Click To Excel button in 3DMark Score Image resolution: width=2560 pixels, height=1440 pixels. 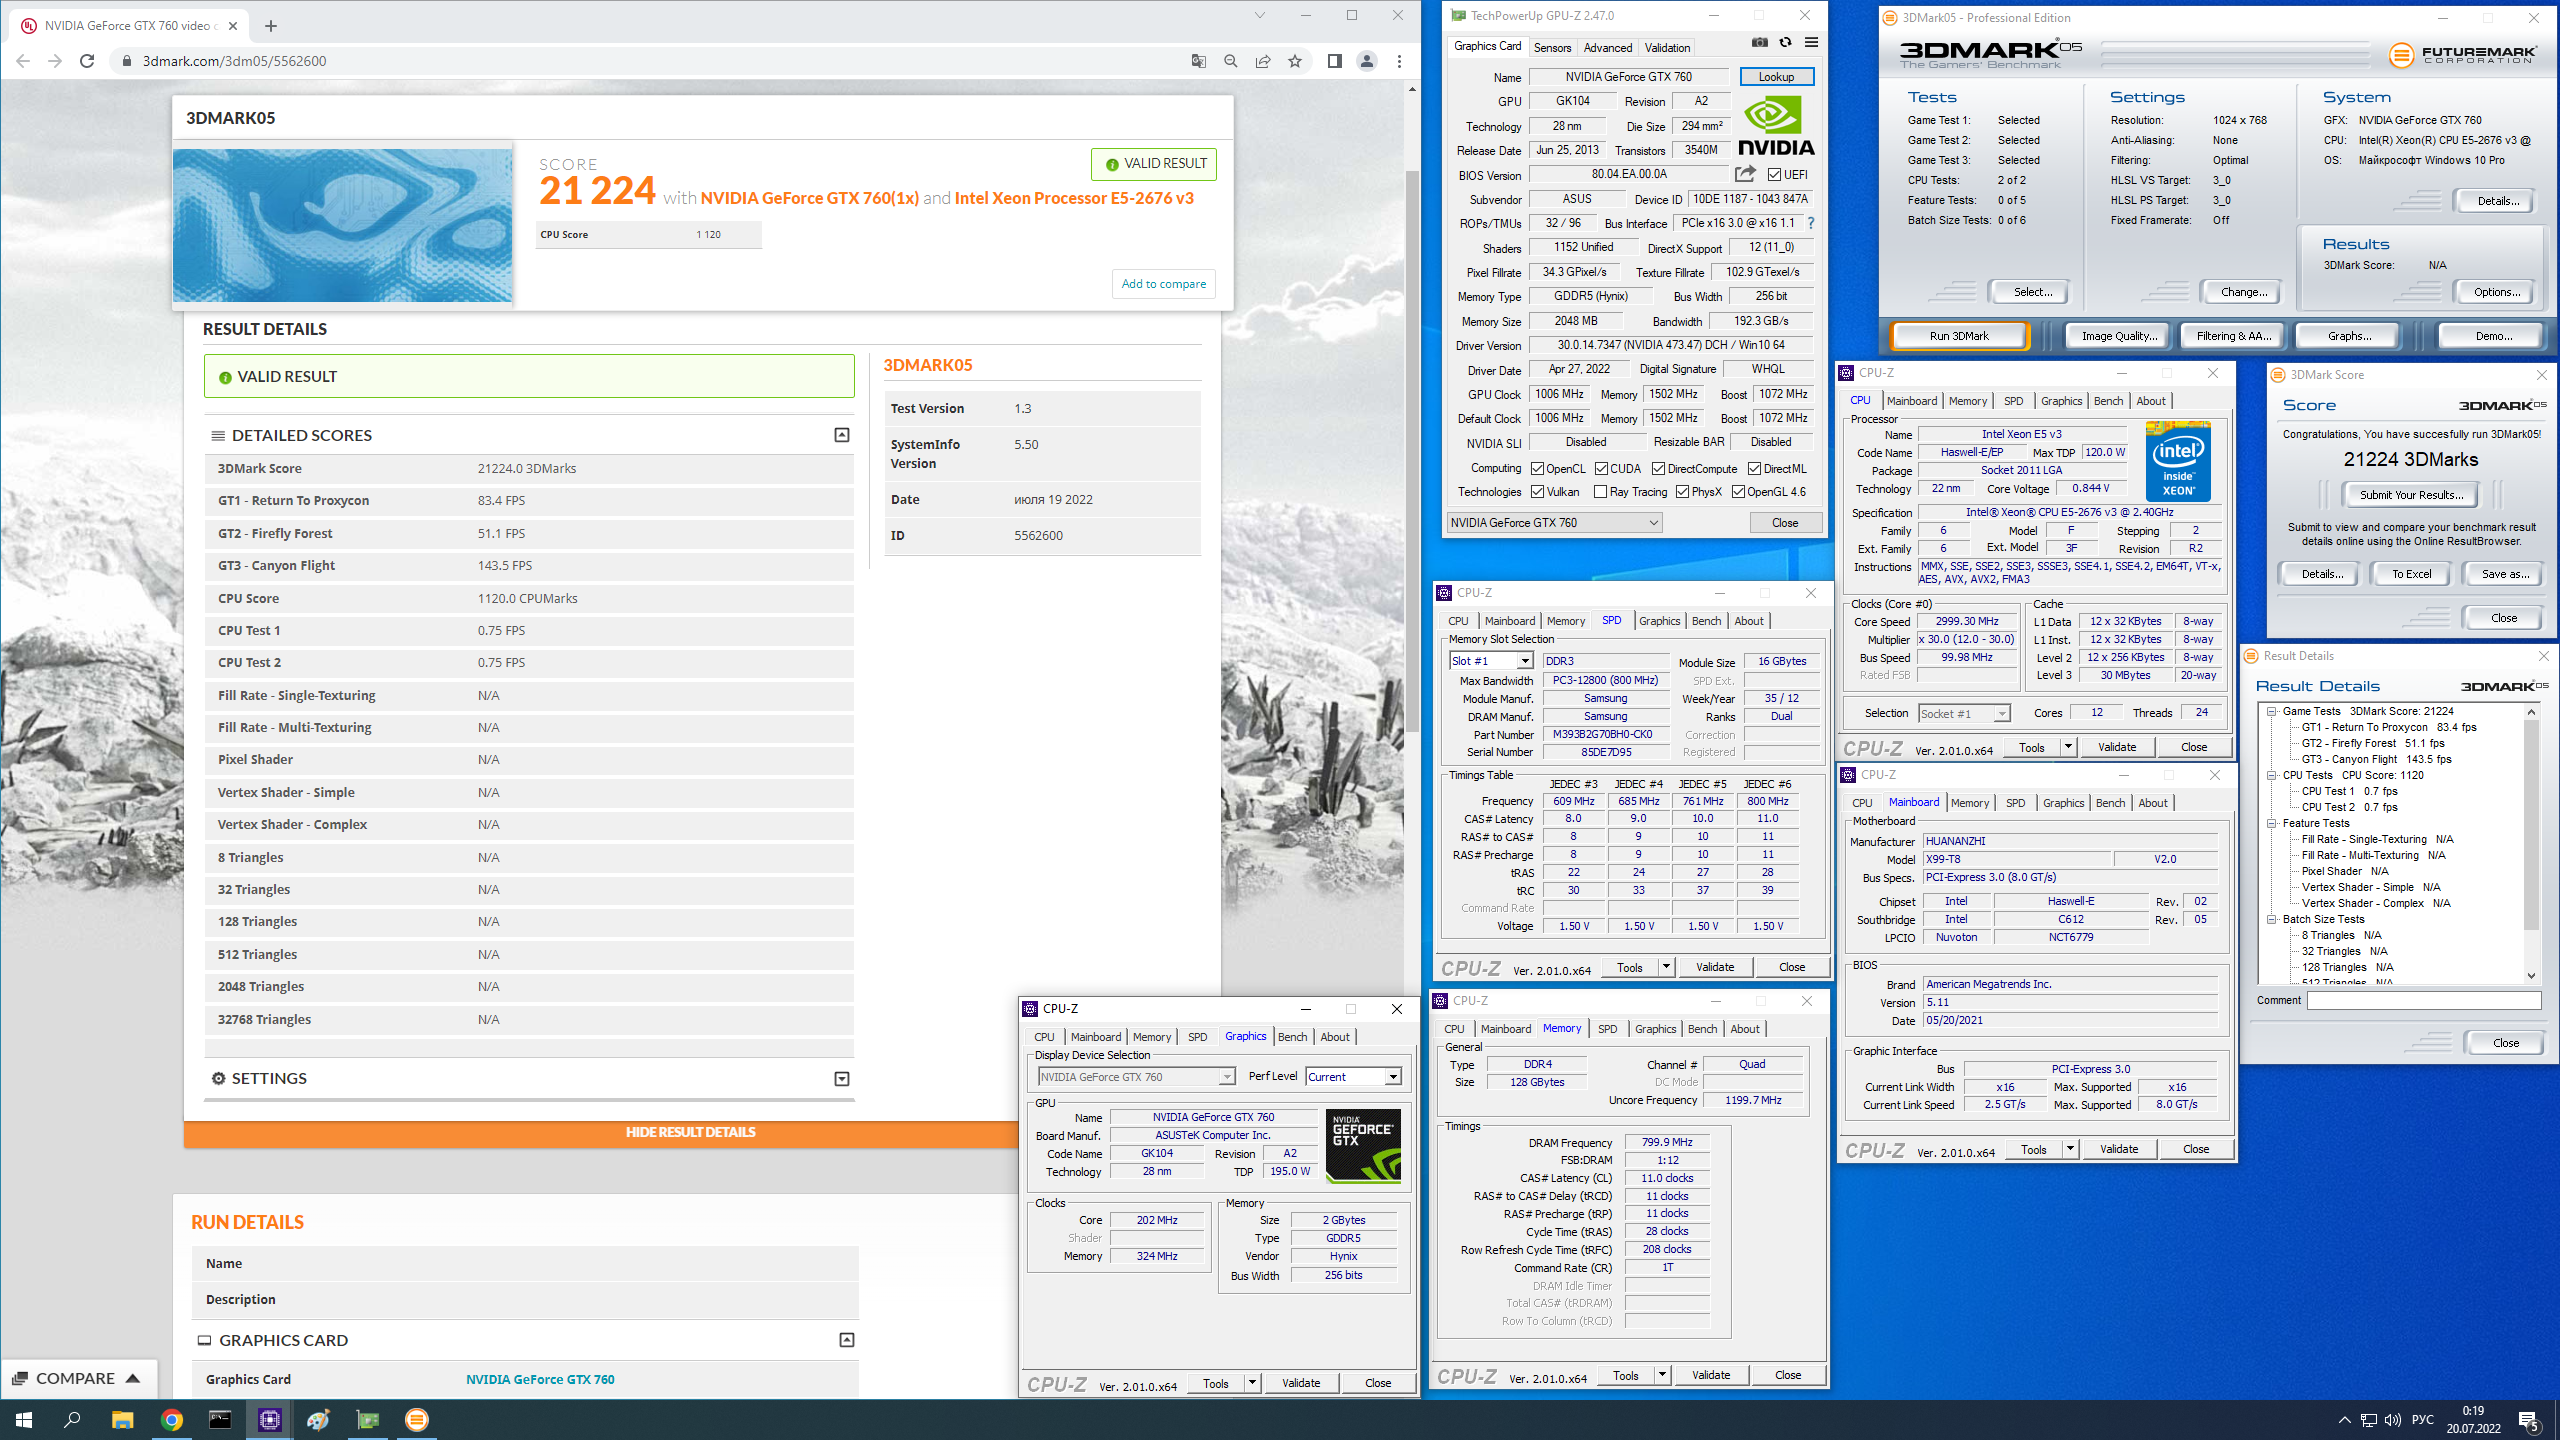point(2411,574)
